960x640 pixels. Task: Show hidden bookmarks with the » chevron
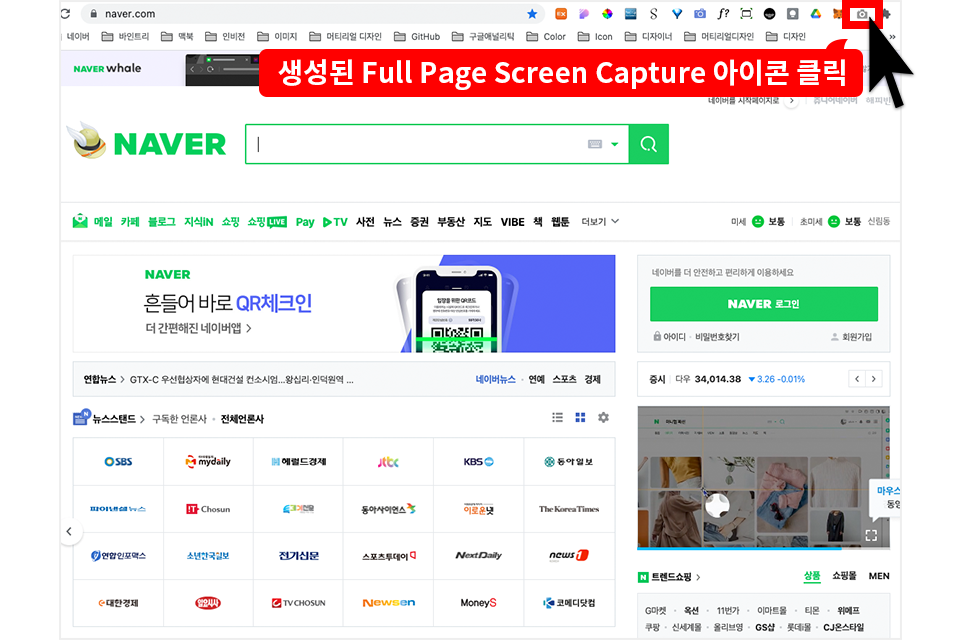pyautogui.click(x=893, y=37)
